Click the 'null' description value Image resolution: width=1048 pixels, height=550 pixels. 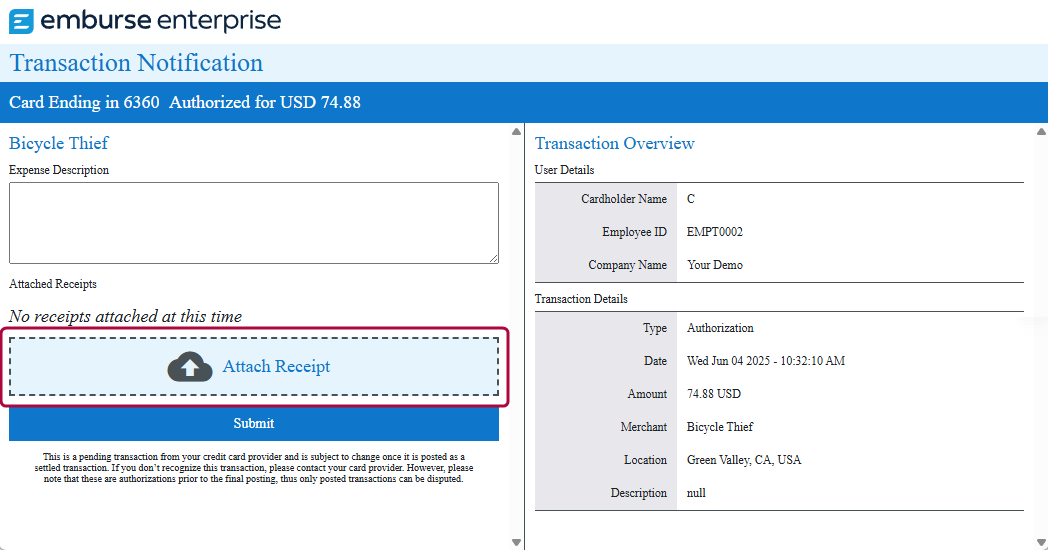tap(696, 493)
